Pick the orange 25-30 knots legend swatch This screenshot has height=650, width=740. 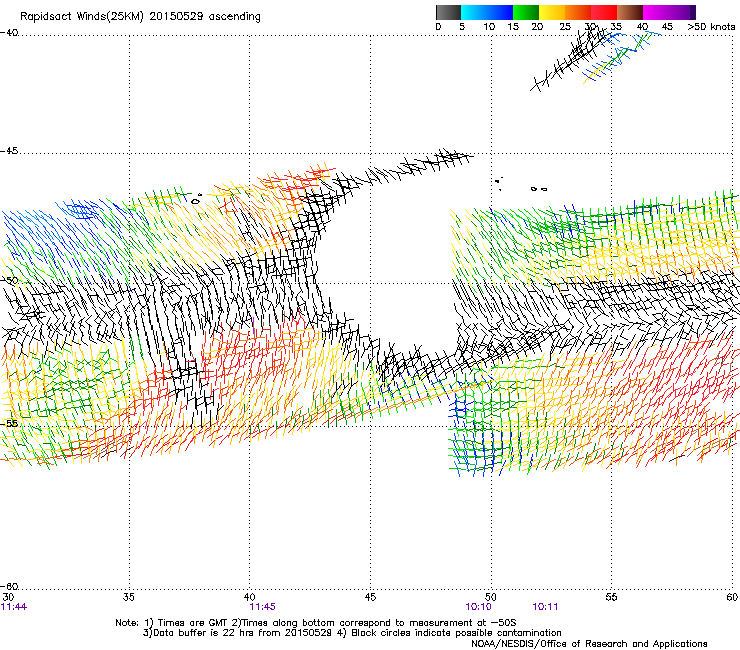[578, 12]
